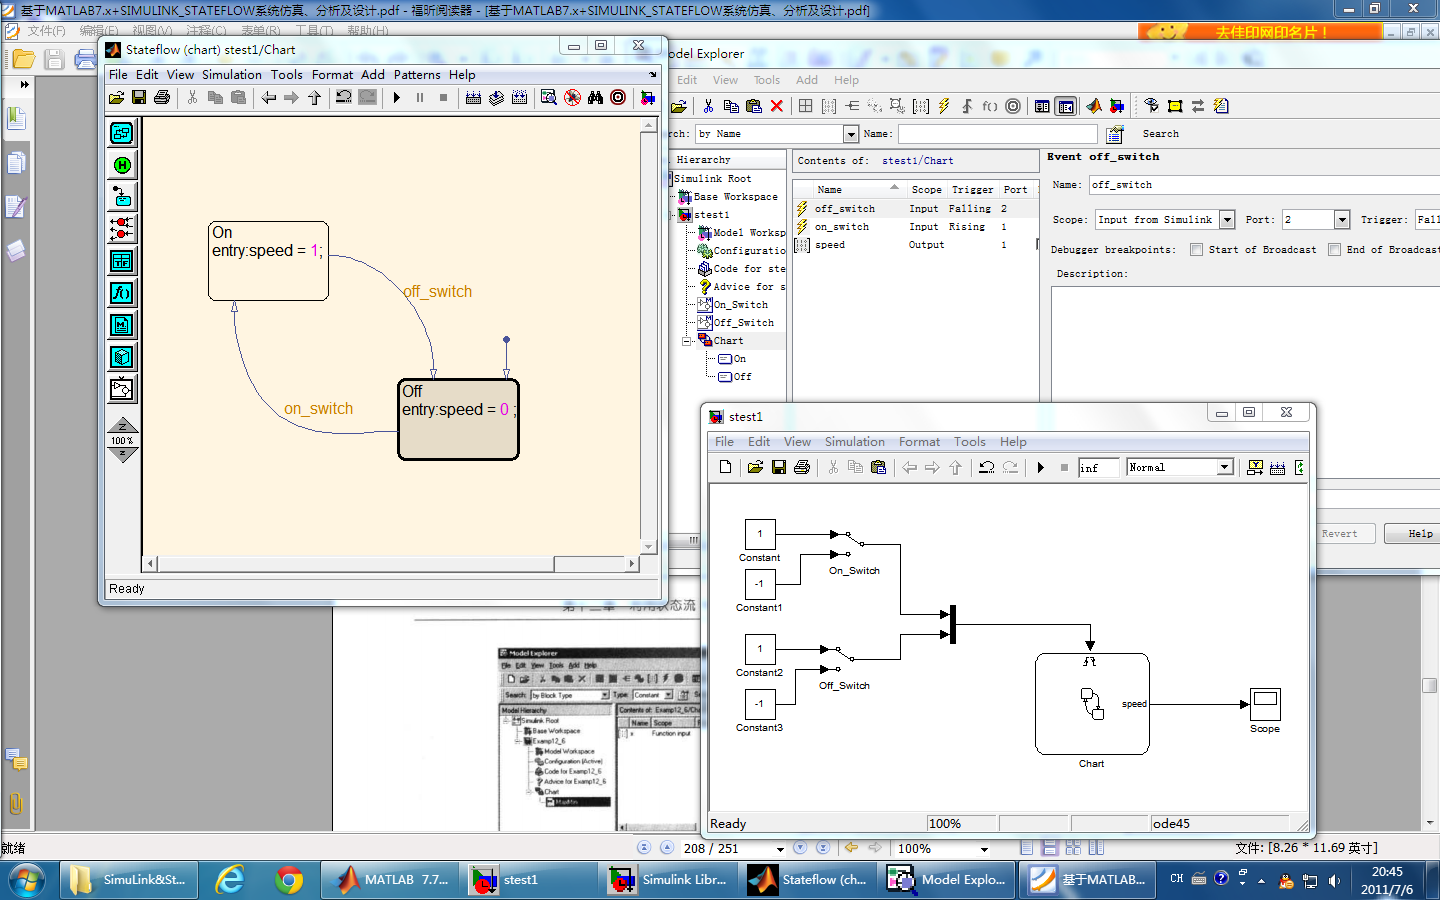Click the Revert button in Model Explorer
1440x900 pixels.
pos(1339,534)
